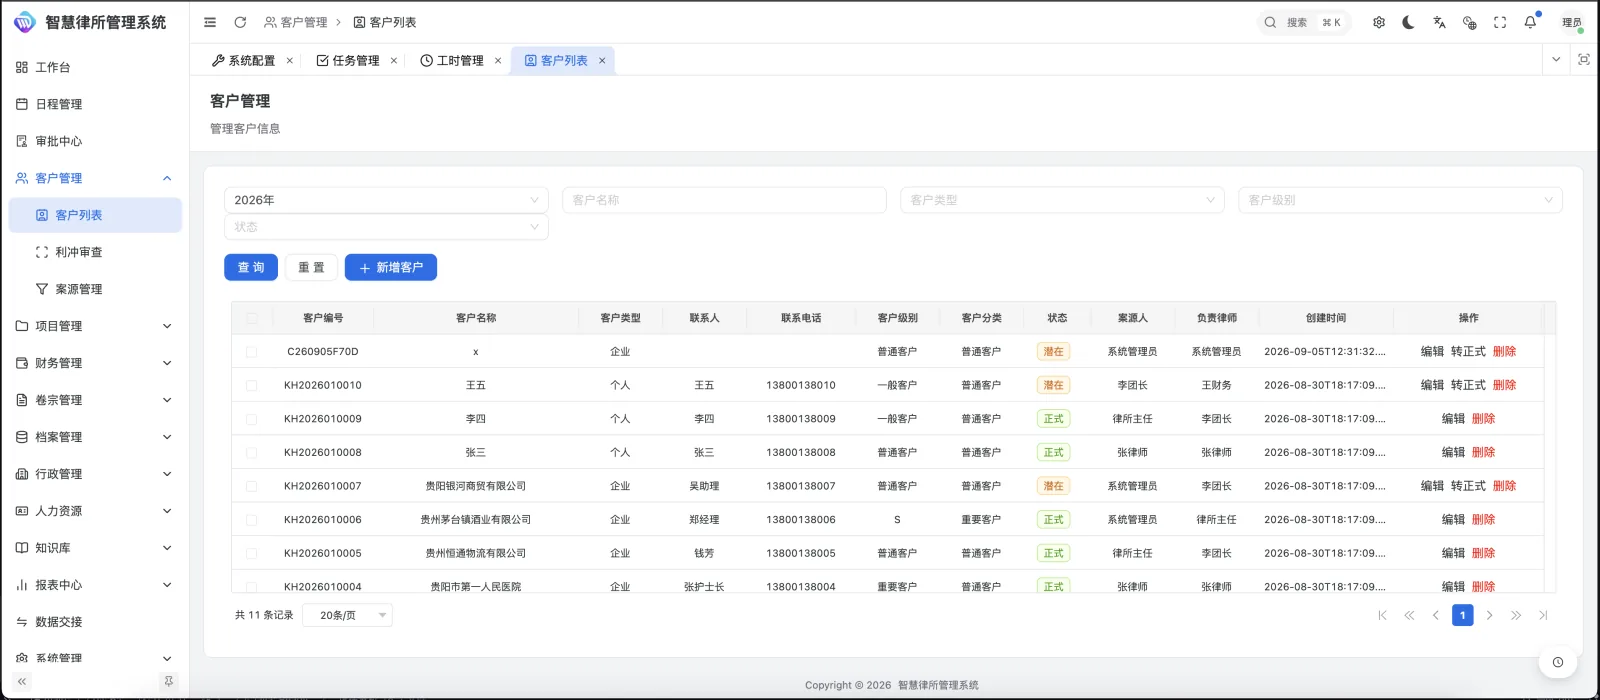
Task: Select checkbox for row KH2026010005
Action: point(251,553)
